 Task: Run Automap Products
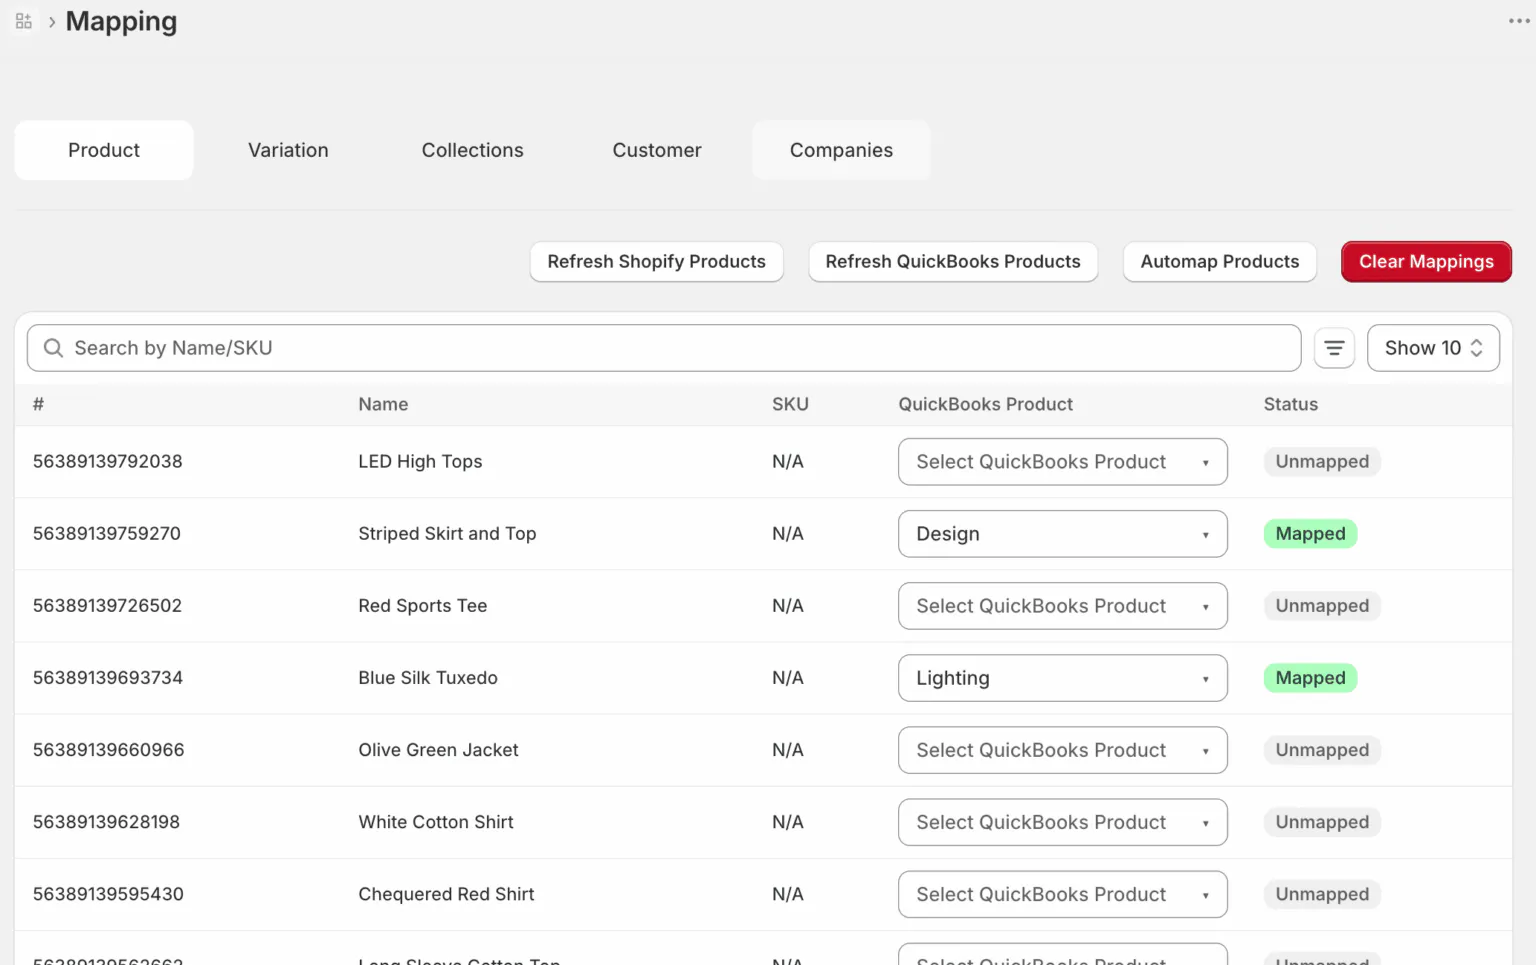[x=1220, y=262]
